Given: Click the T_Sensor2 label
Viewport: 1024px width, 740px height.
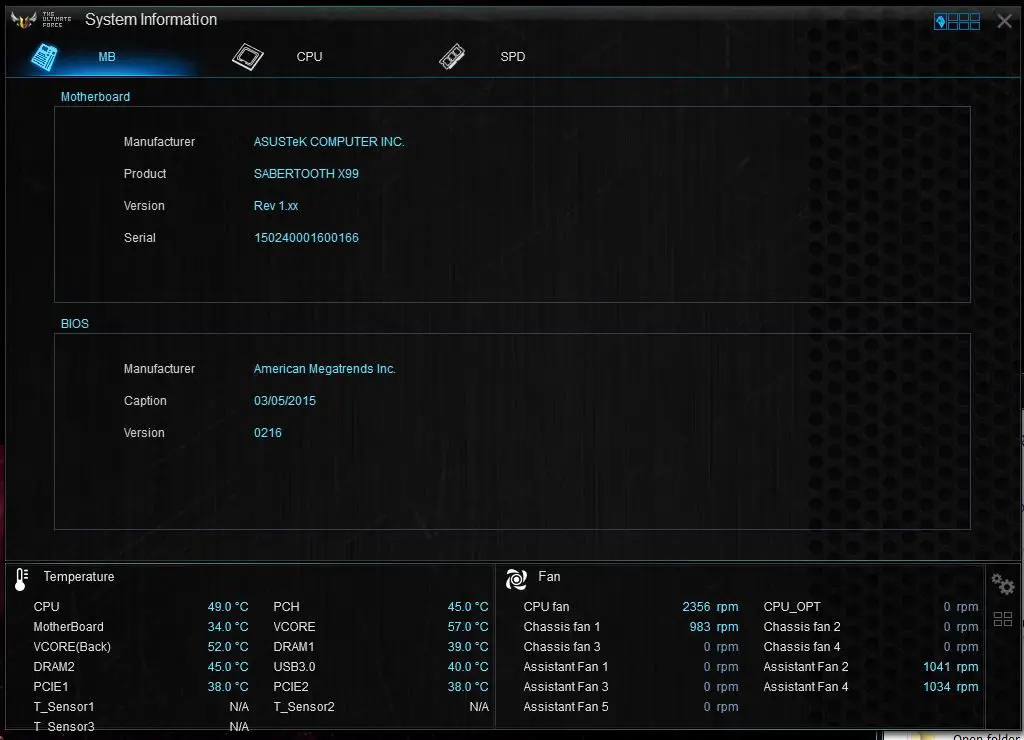Looking at the screenshot, I should [x=304, y=707].
